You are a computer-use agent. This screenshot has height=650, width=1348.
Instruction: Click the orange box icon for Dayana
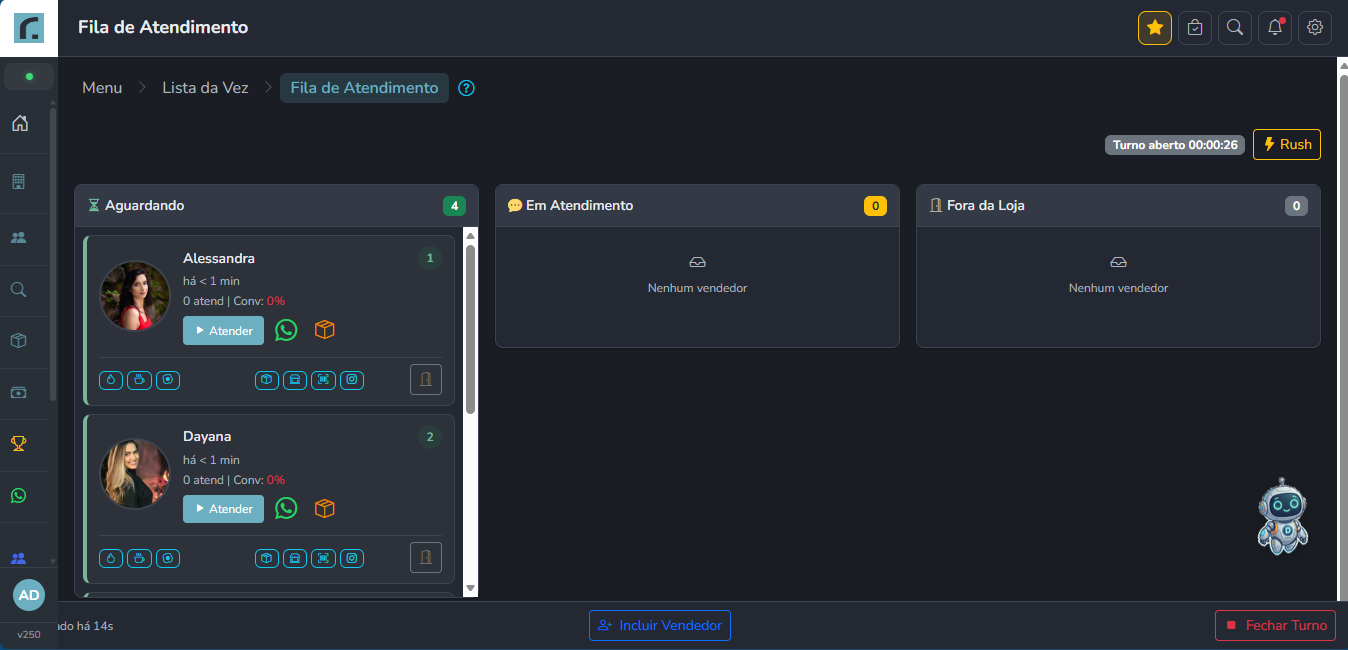pos(324,508)
